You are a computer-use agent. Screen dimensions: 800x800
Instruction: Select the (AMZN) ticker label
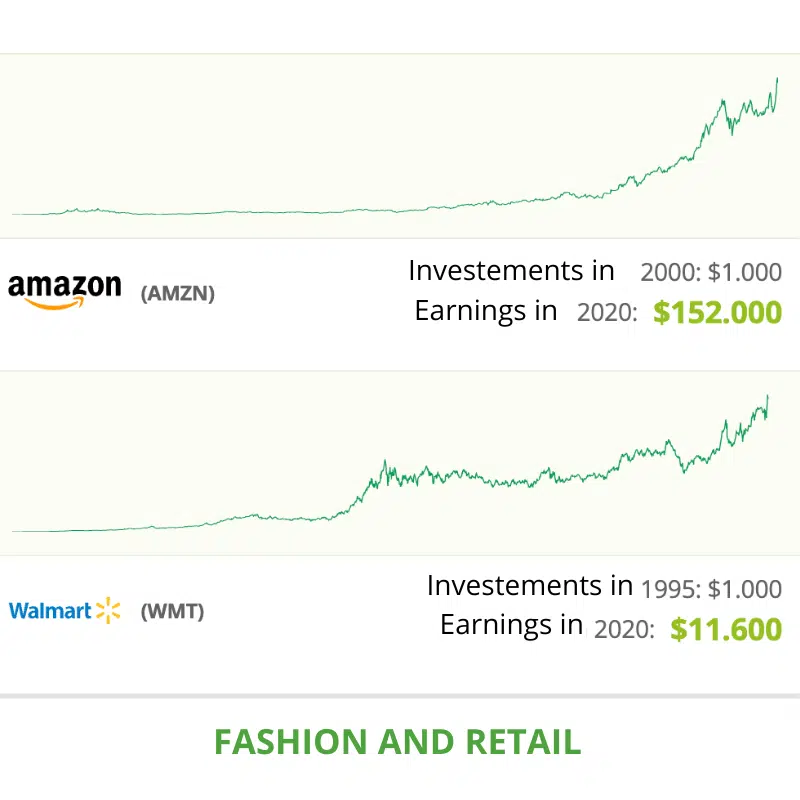coord(178,293)
